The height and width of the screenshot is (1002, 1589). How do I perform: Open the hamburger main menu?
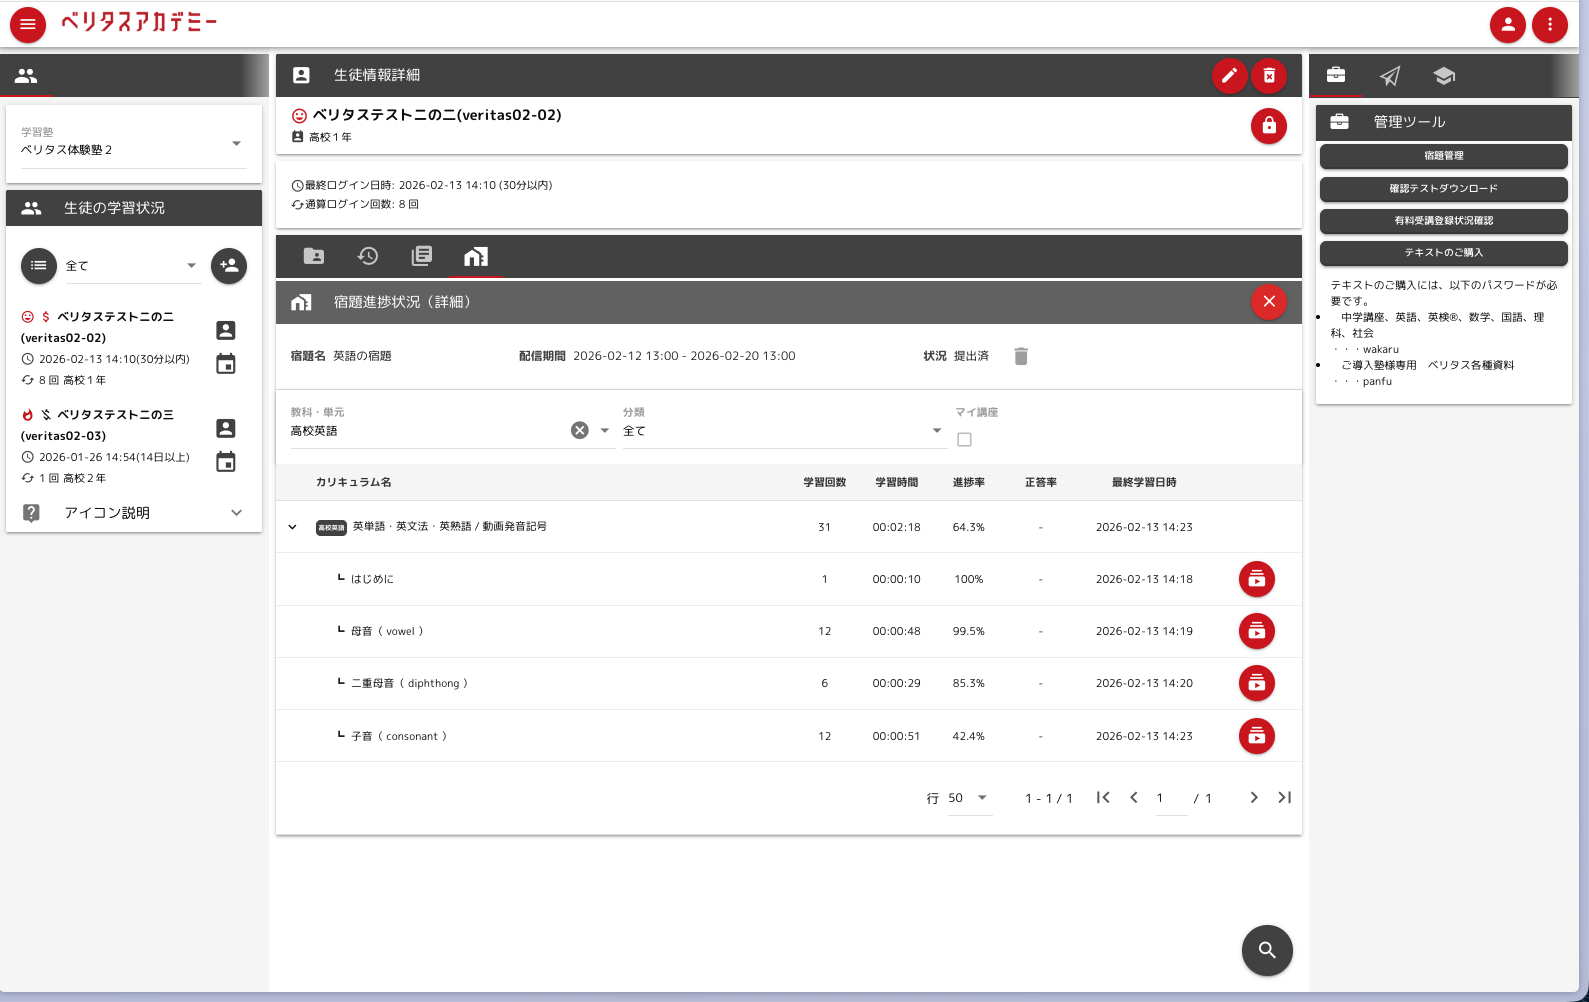point(28,24)
